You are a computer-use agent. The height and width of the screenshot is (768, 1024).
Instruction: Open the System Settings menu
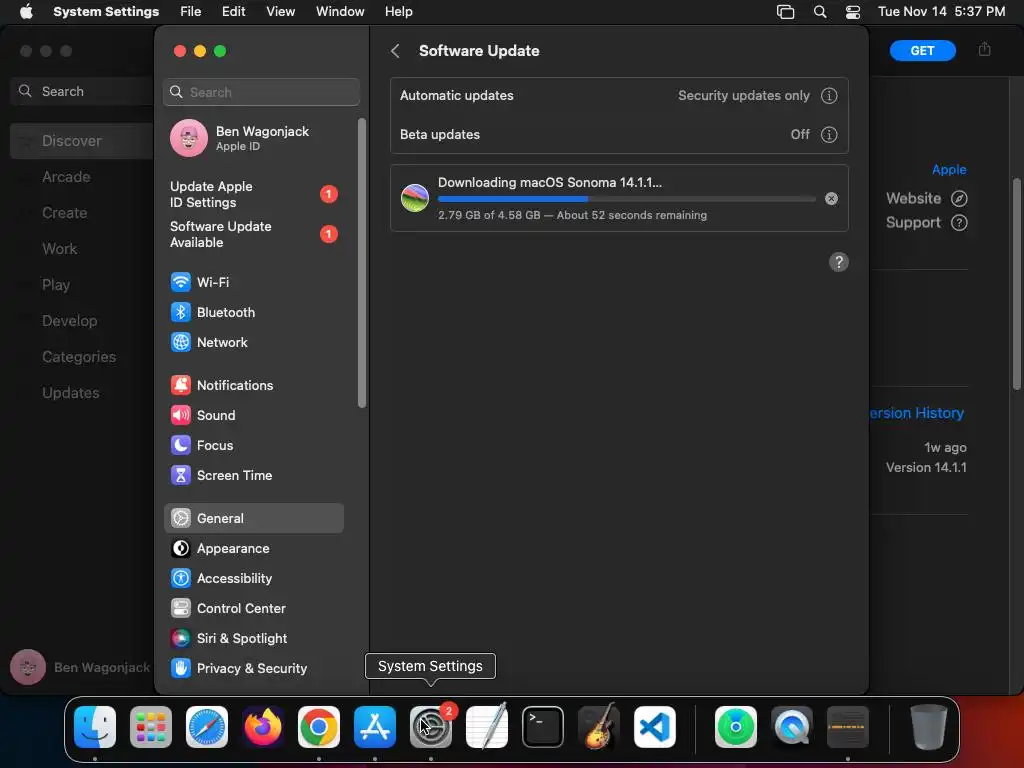(106, 12)
